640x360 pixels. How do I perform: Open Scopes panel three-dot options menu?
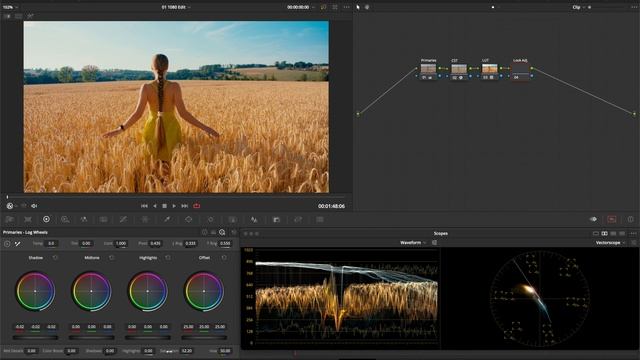coord(633,233)
